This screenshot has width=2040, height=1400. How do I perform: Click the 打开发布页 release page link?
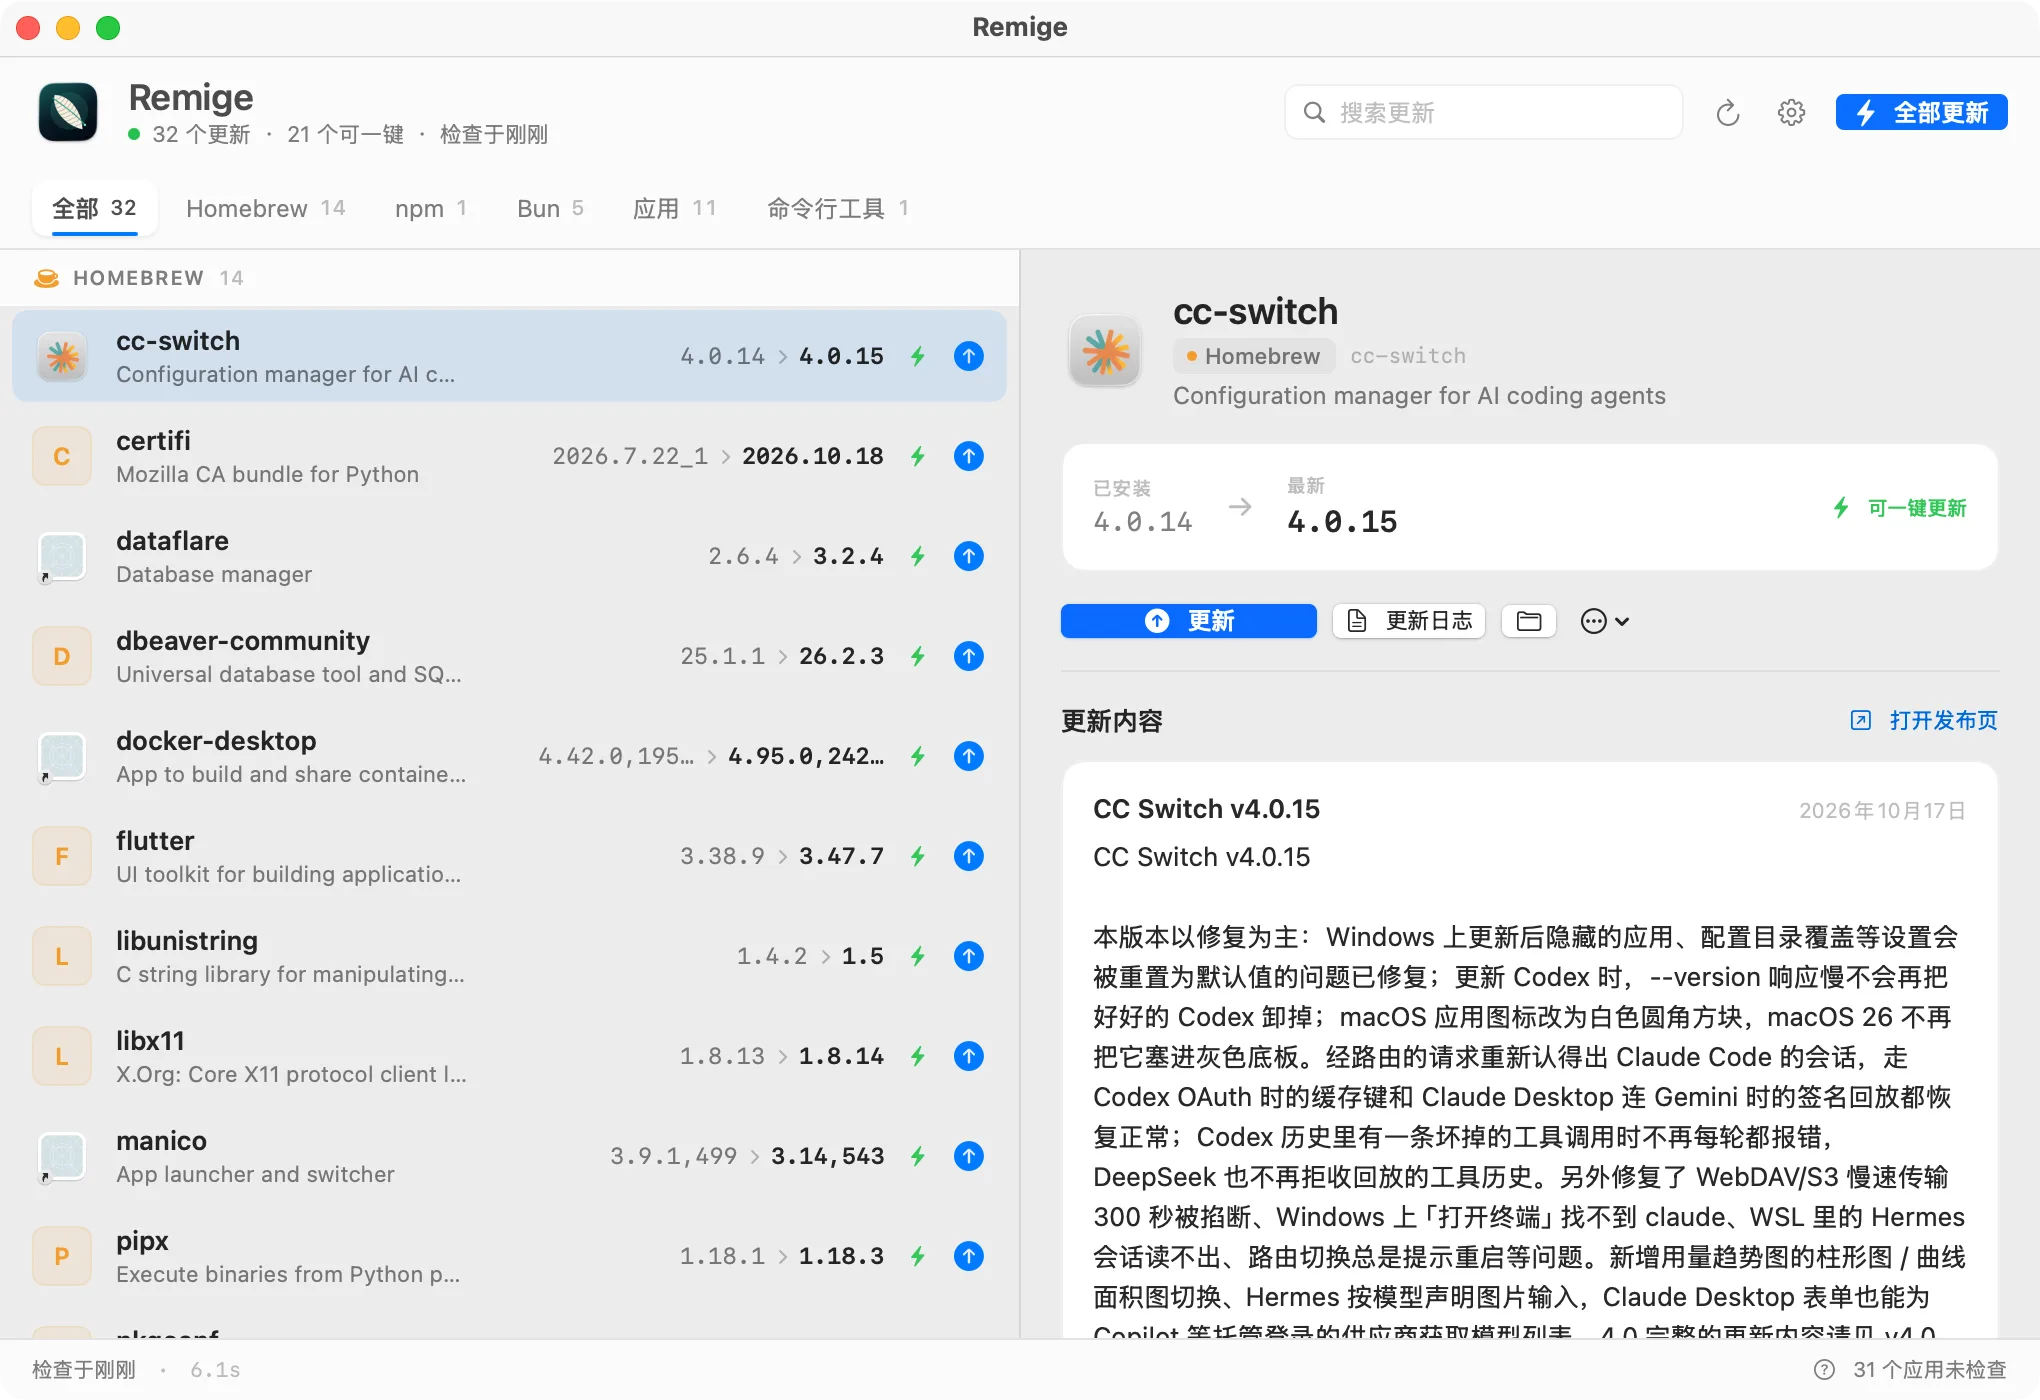[1924, 720]
